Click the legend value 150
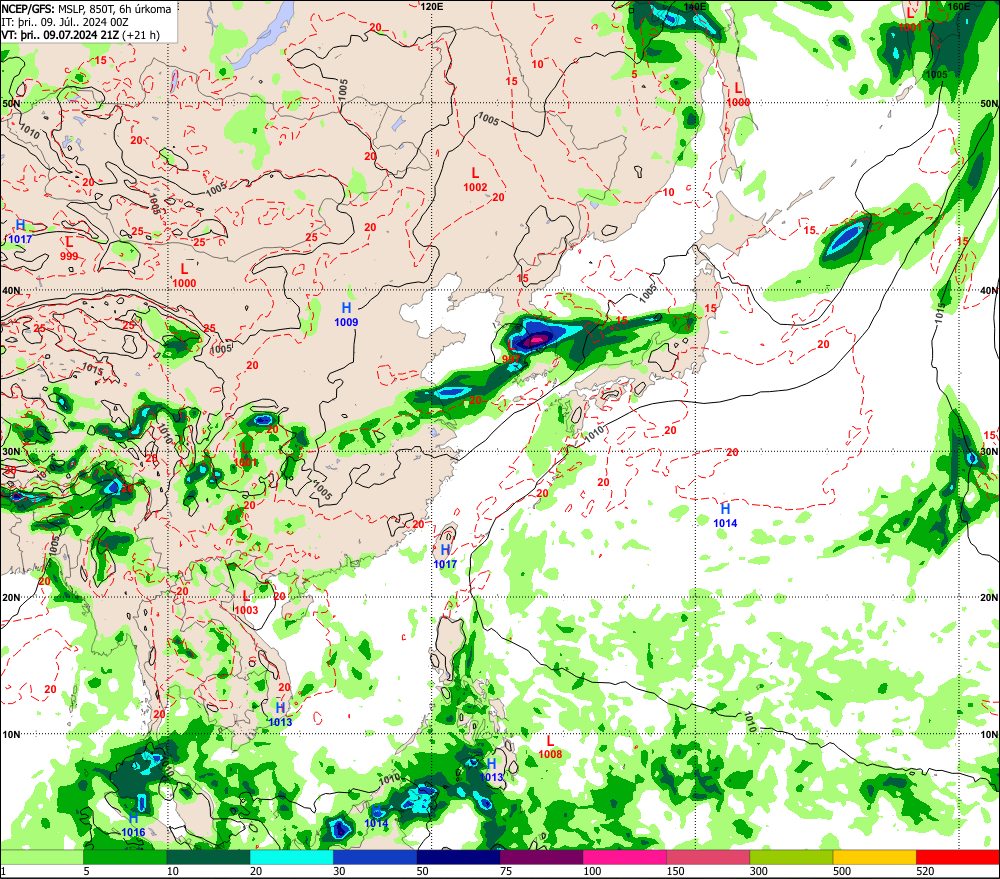 675,871
